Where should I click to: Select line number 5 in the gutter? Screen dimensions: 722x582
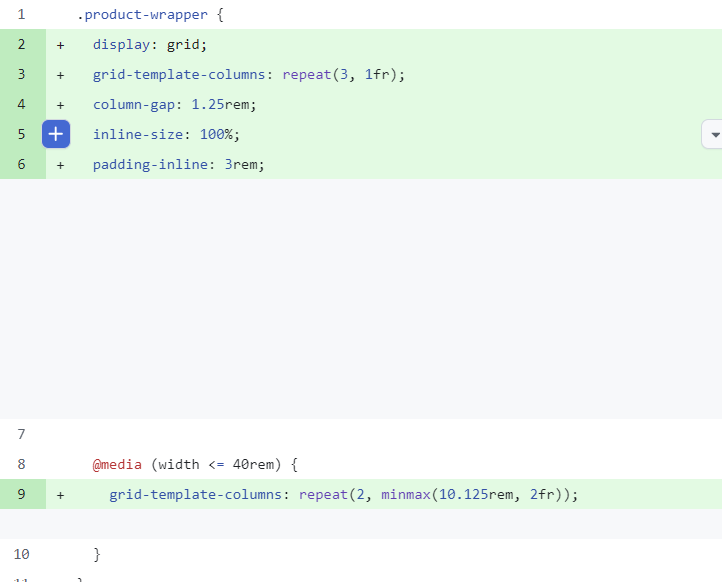click(21, 134)
